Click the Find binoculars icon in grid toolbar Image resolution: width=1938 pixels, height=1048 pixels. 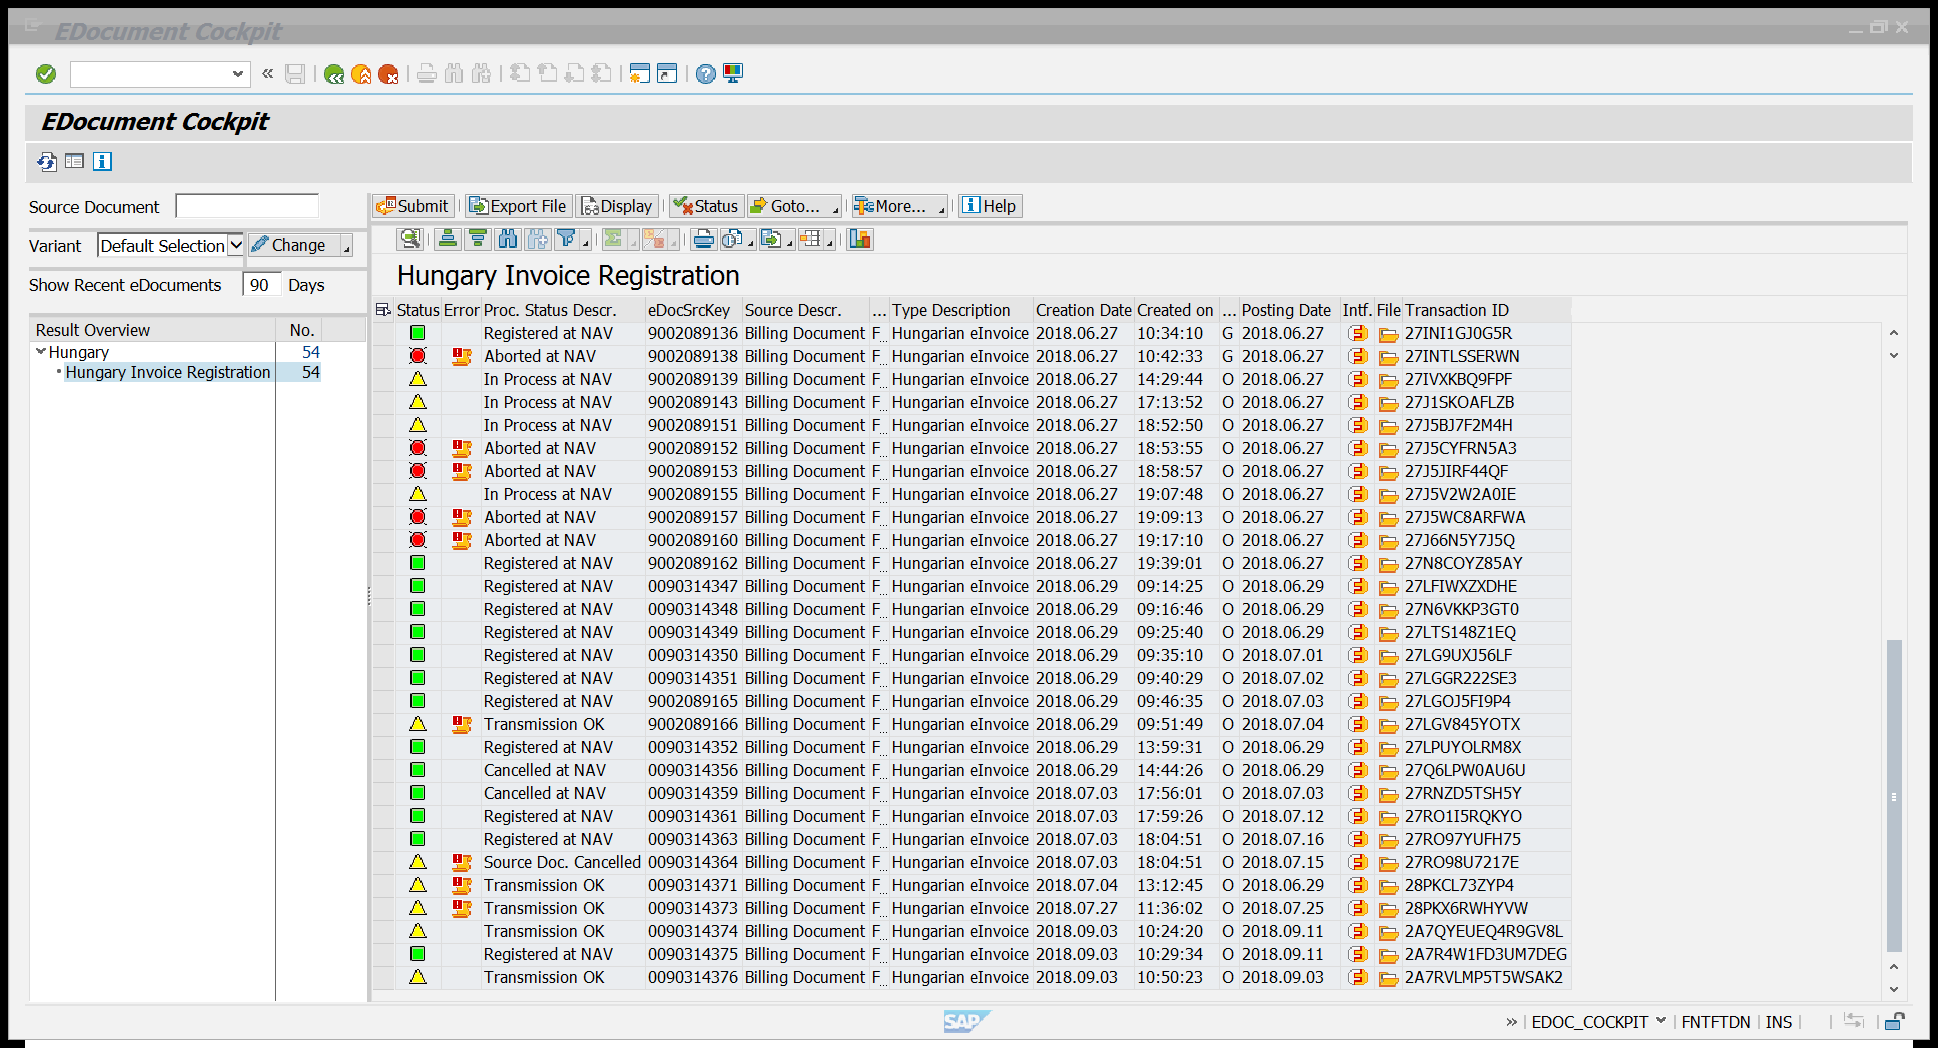[508, 239]
